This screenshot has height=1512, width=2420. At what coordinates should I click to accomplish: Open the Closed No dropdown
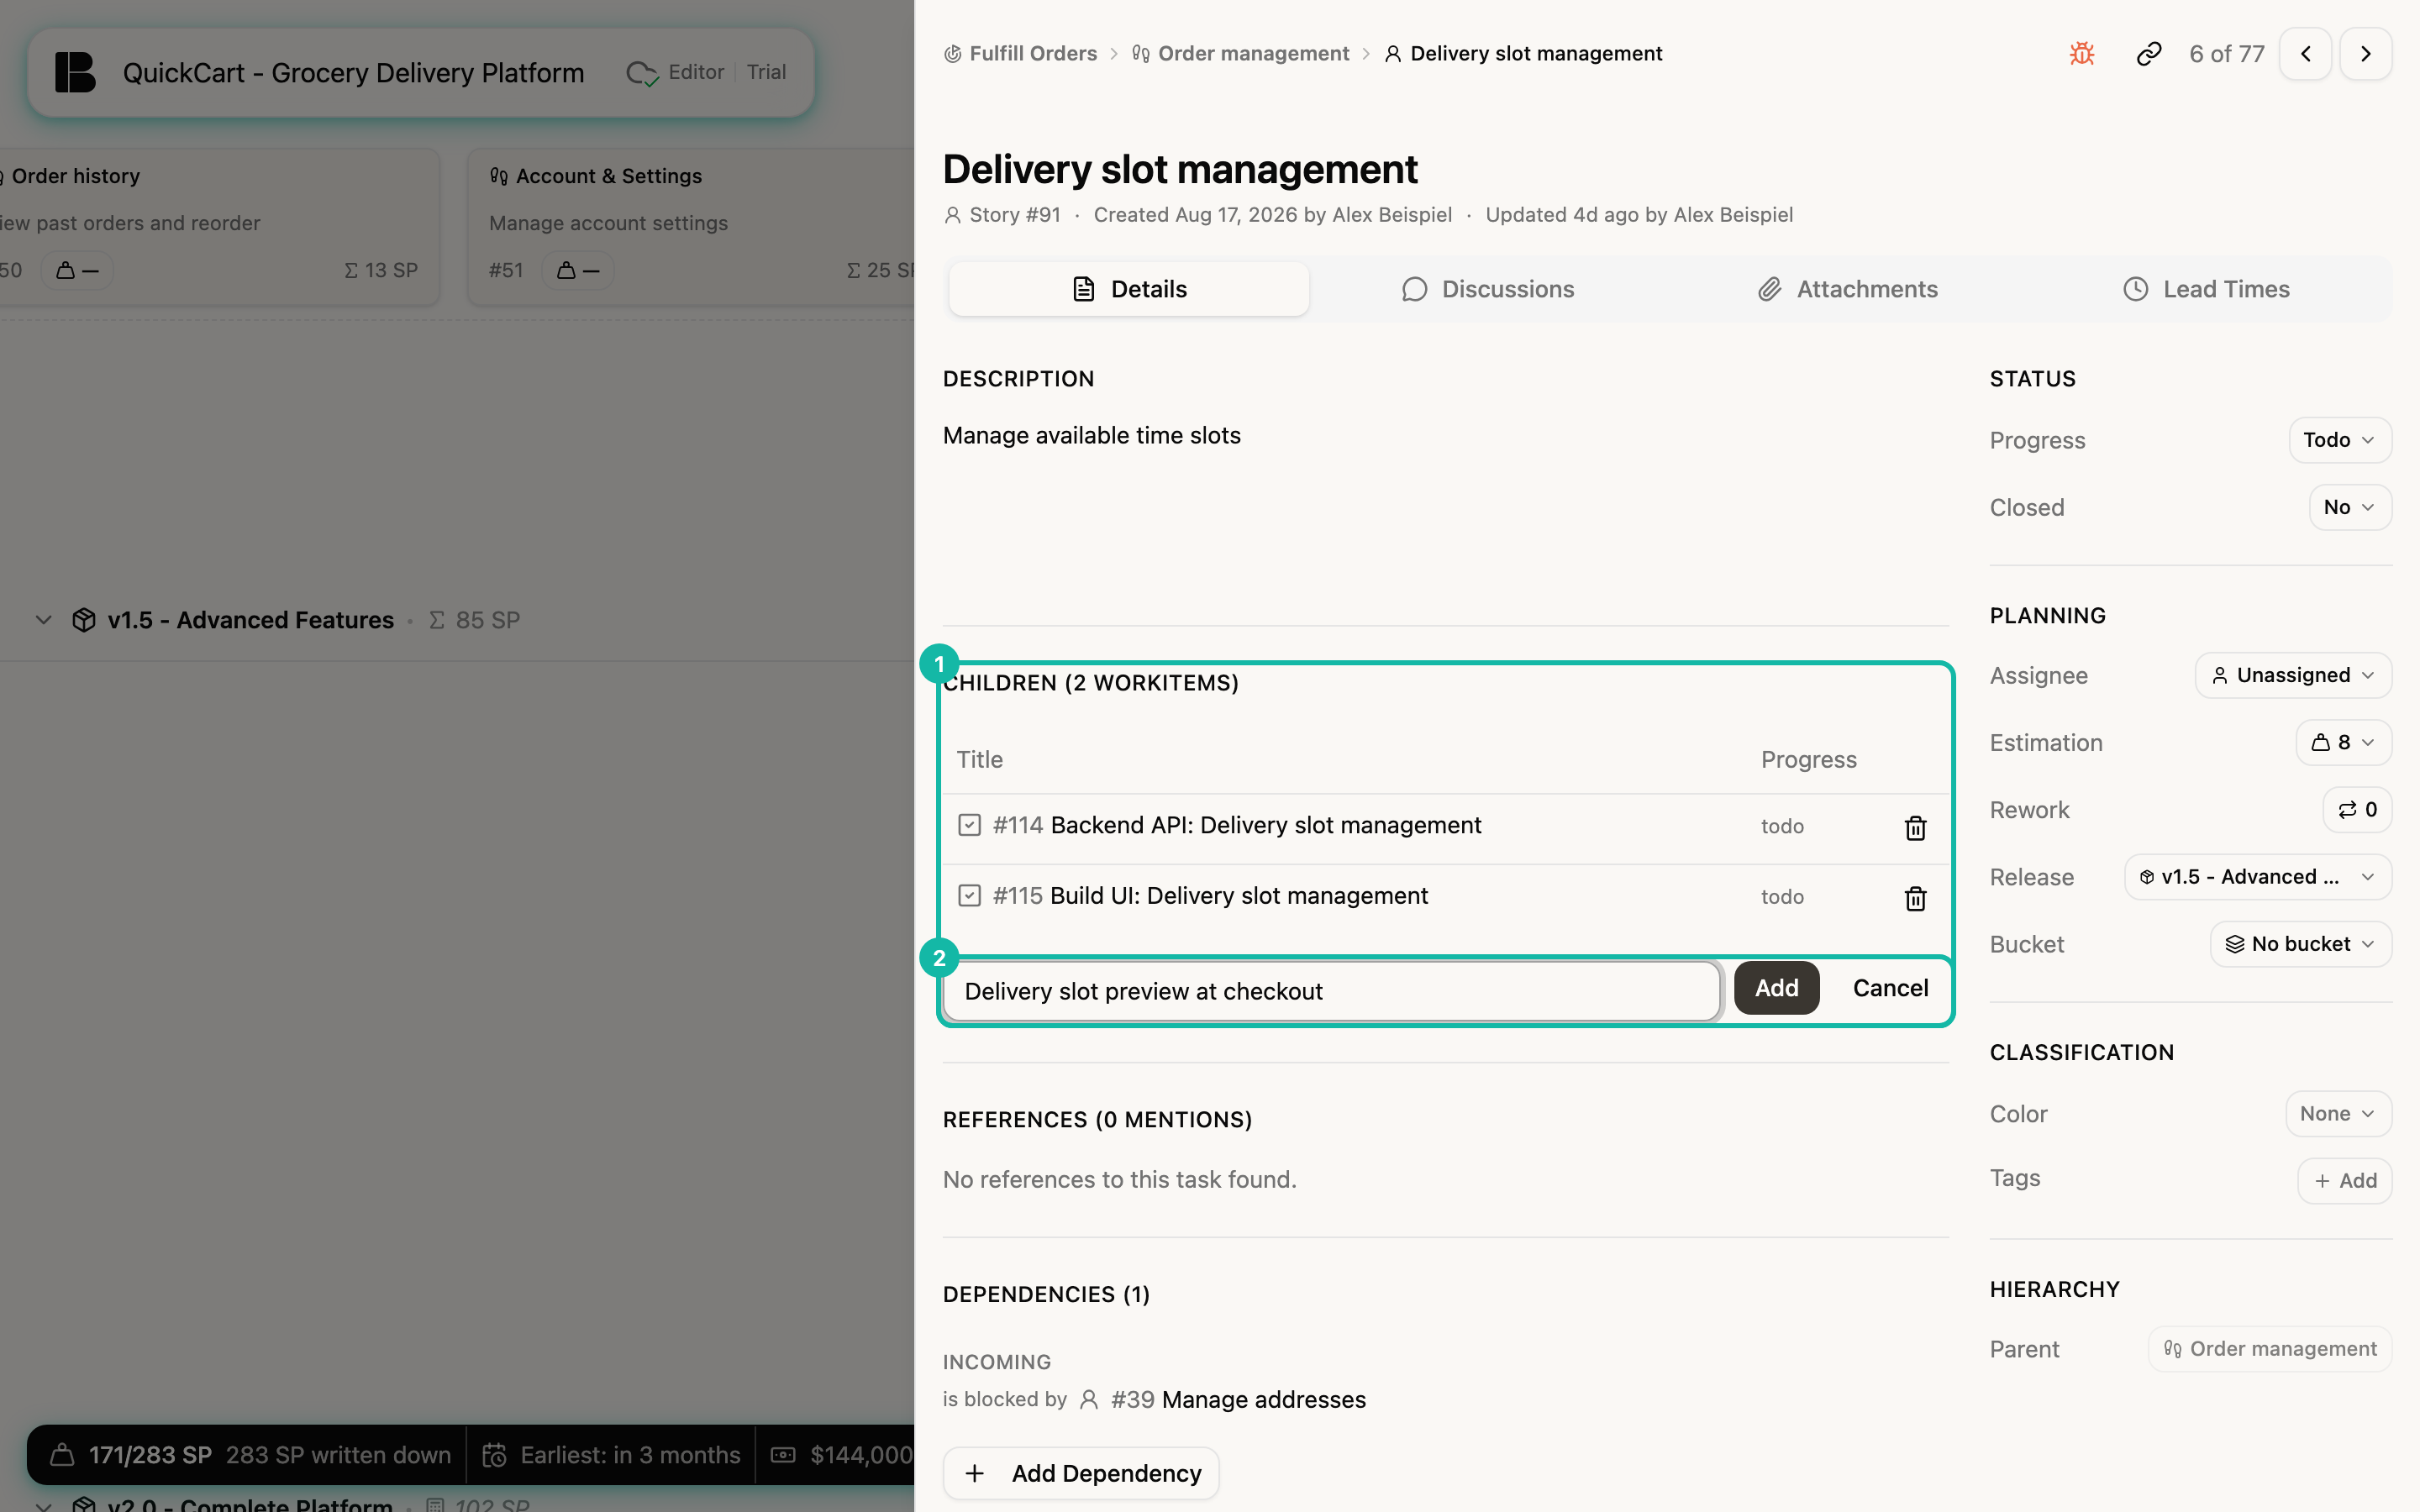point(2350,507)
